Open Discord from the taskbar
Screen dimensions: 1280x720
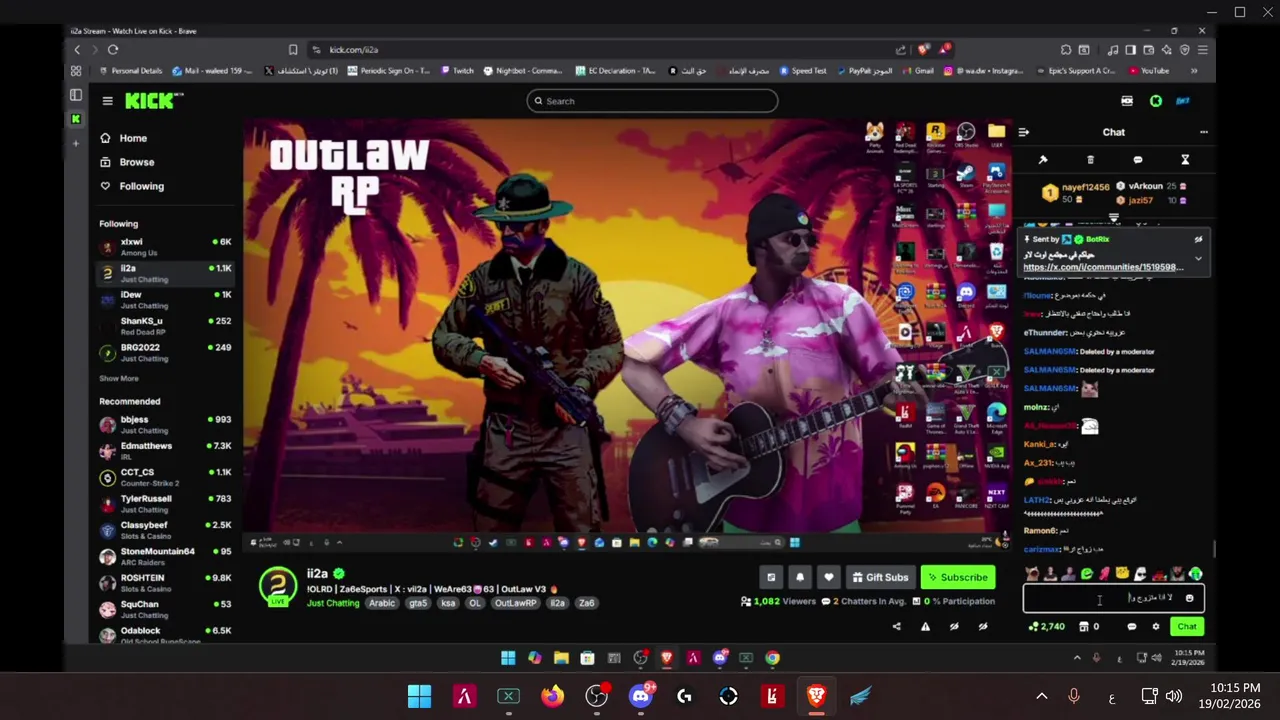[x=641, y=696]
